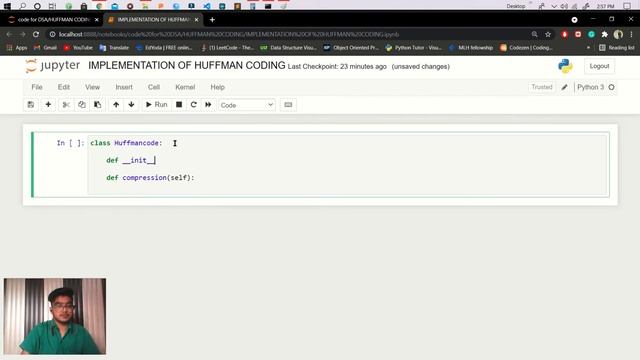
Task: Click inside the code cell editor
Action: 348,164
